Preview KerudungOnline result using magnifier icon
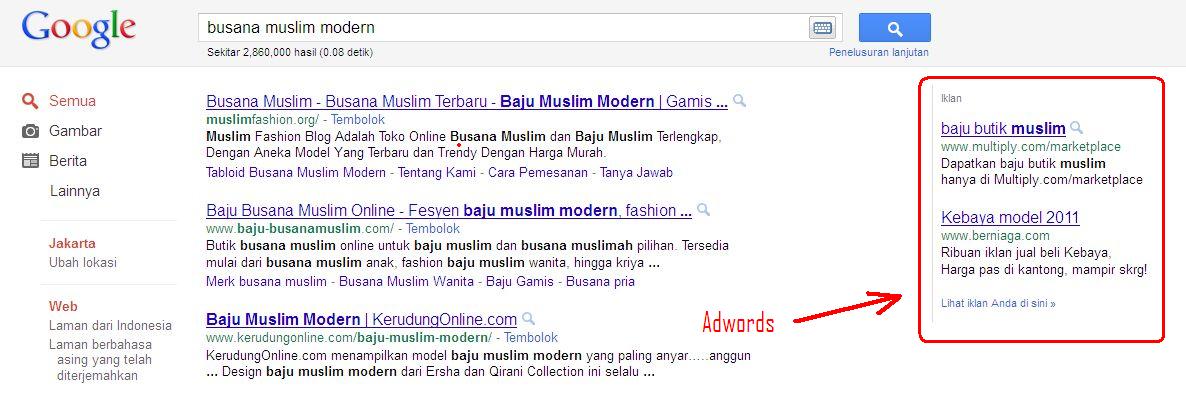Image resolution: width=1186 pixels, height=394 pixels. click(x=529, y=318)
